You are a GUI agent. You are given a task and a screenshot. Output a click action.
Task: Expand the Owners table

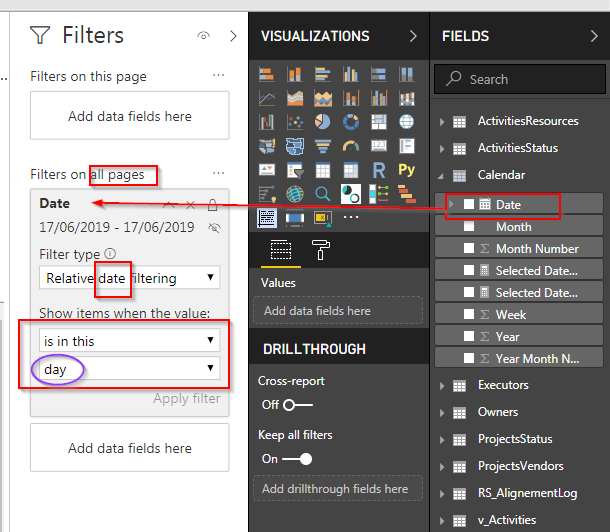tap(442, 413)
